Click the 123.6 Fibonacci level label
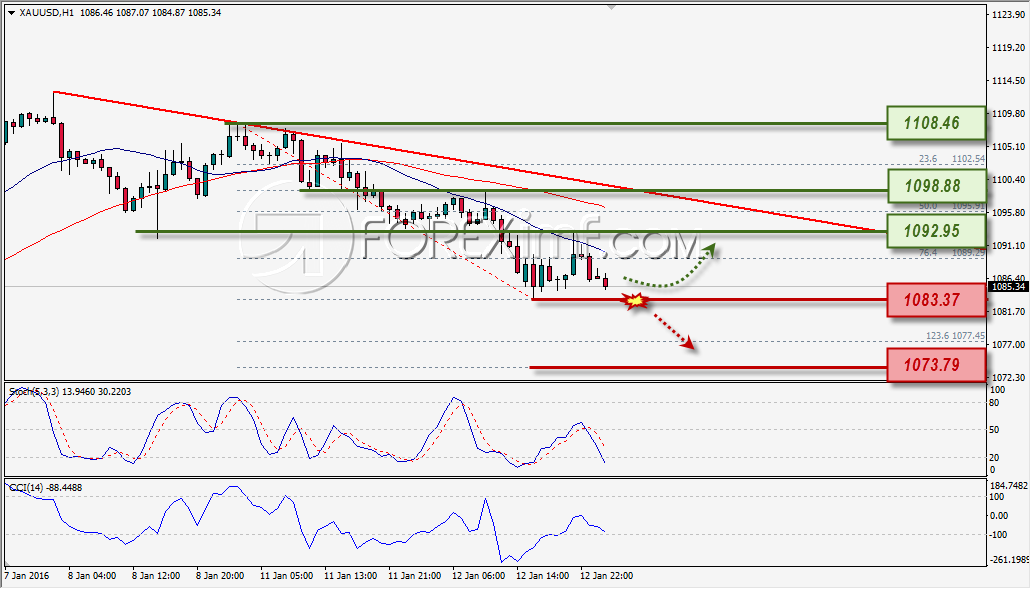 click(938, 336)
